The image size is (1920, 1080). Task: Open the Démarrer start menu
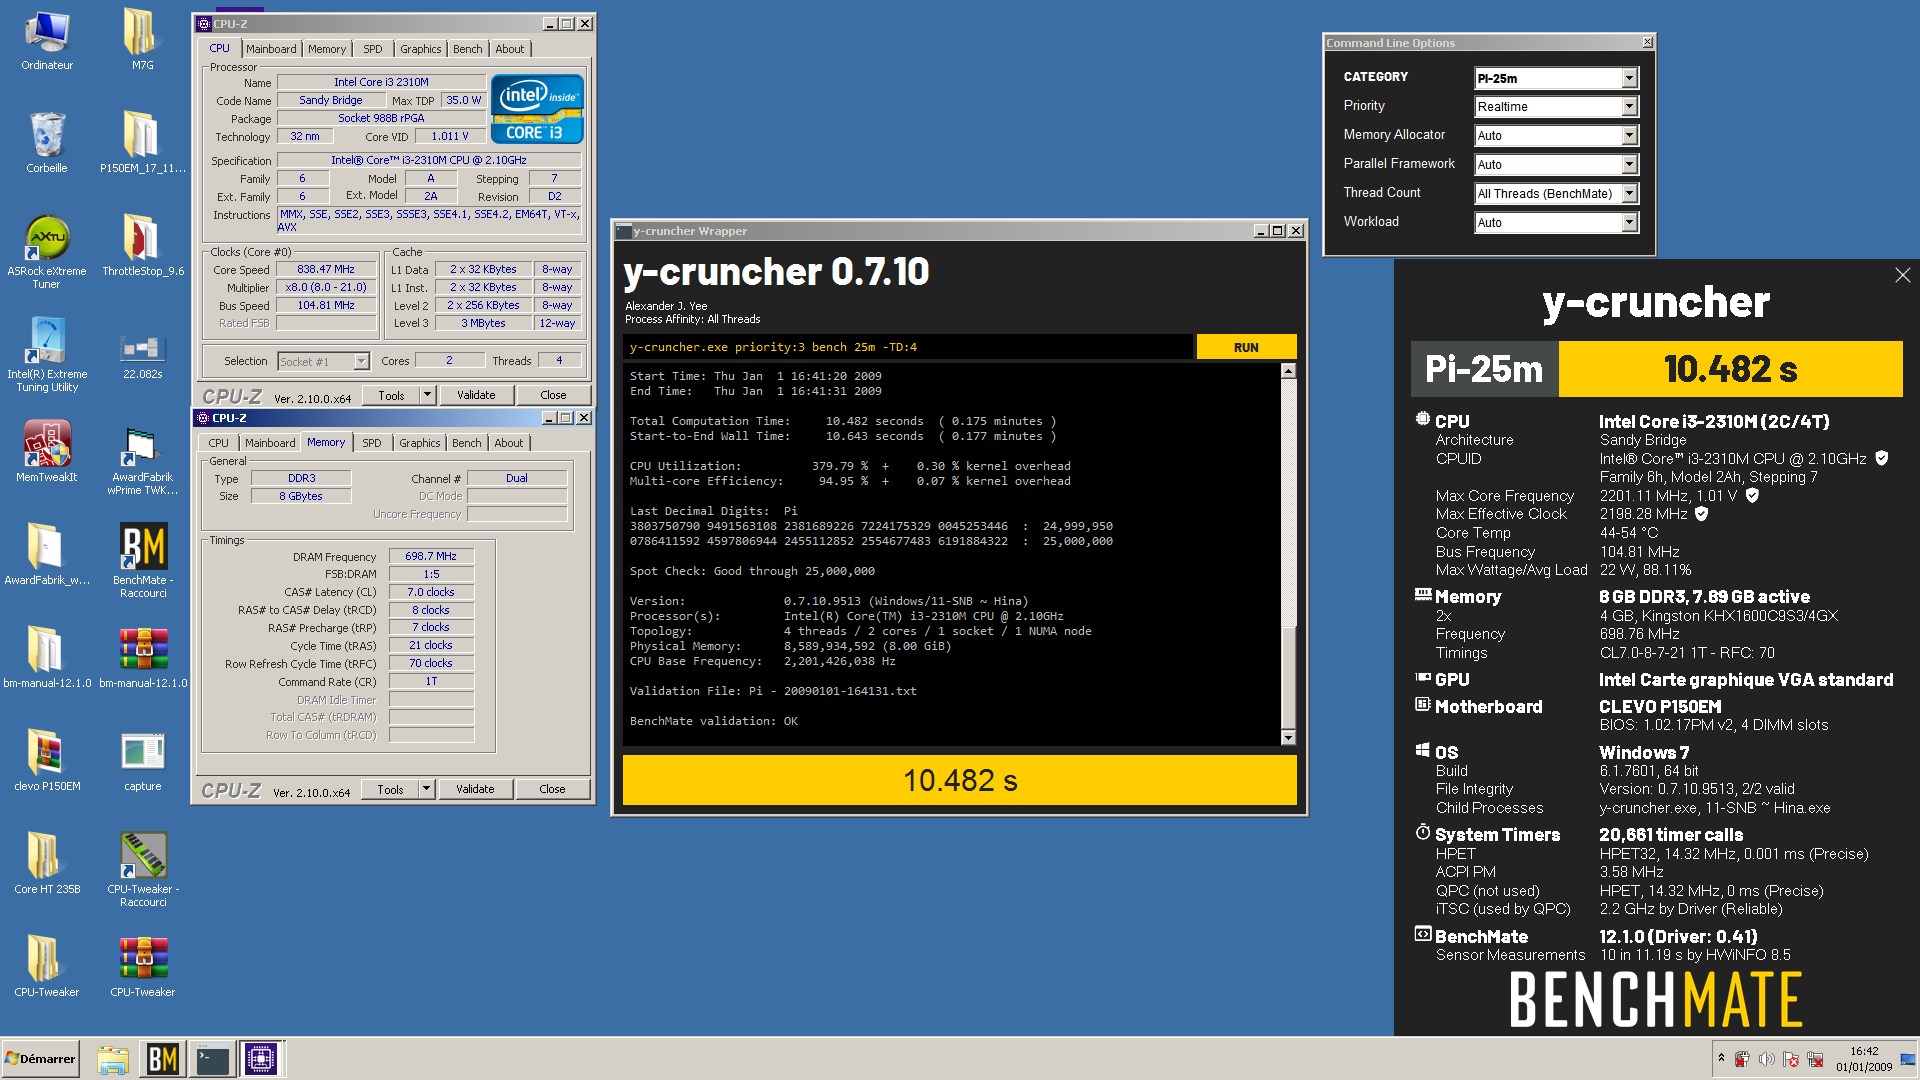click(x=40, y=1059)
